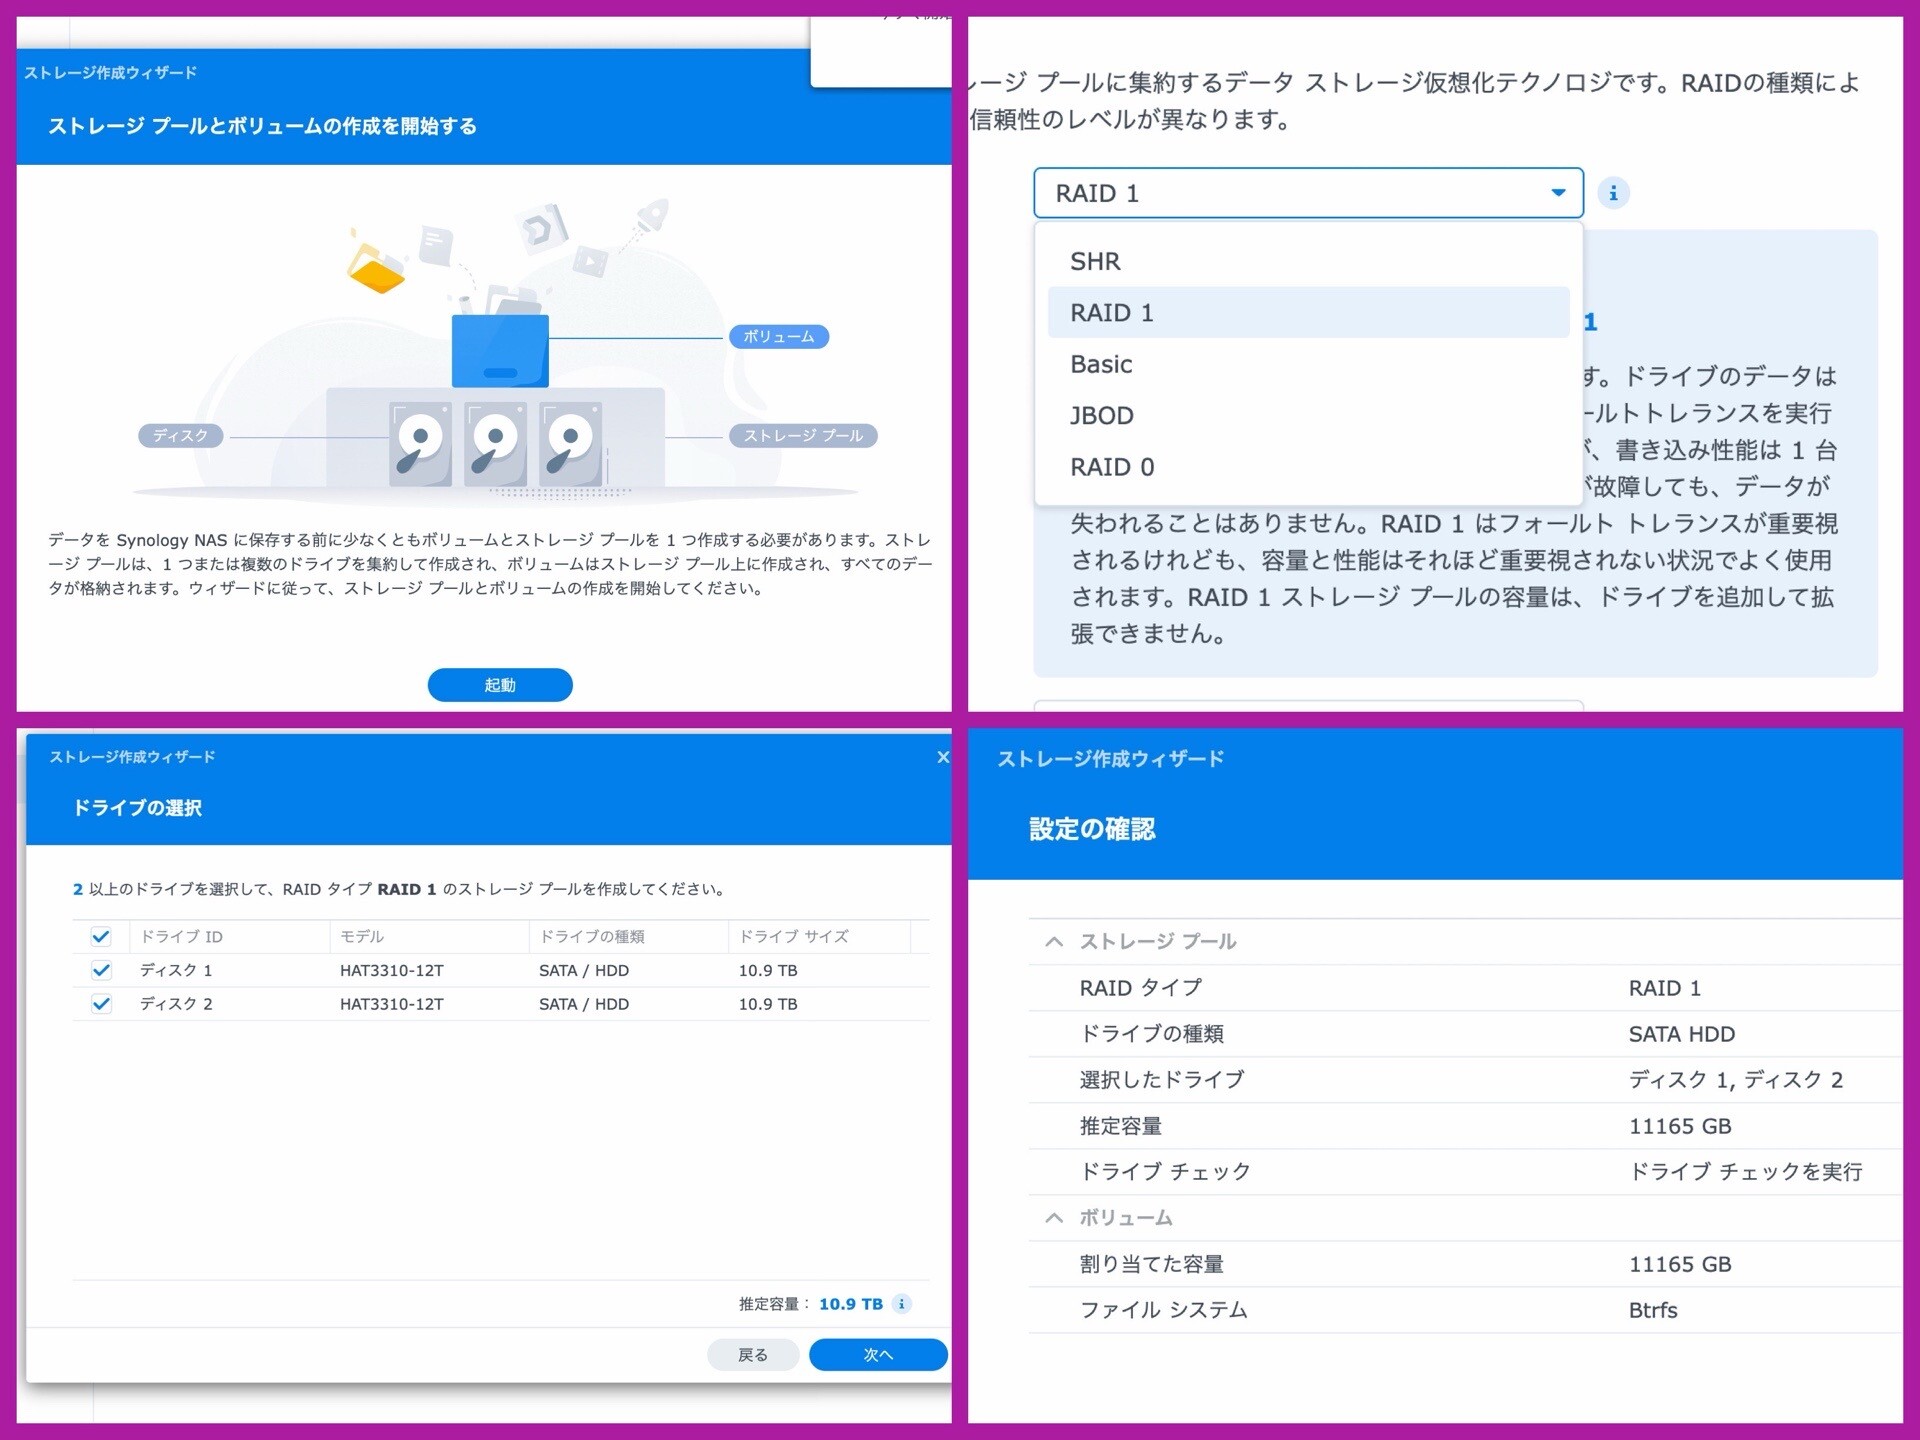Screen dimensions: 1920x1440
Task: Close the ドライブの選択 wizard with X
Action: 942,757
